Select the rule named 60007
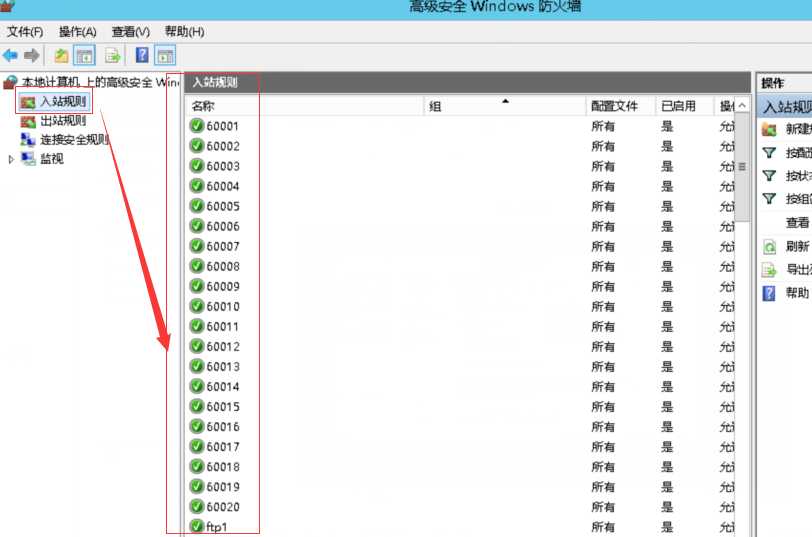Viewport: 812px width, 537px height. [223, 246]
